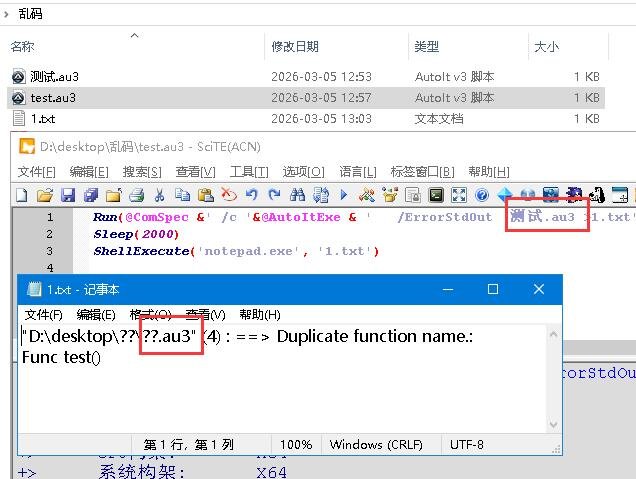Click the Paste clipboard icon
The width and height of the screenshot is (636, 479).
pos(206,195)
